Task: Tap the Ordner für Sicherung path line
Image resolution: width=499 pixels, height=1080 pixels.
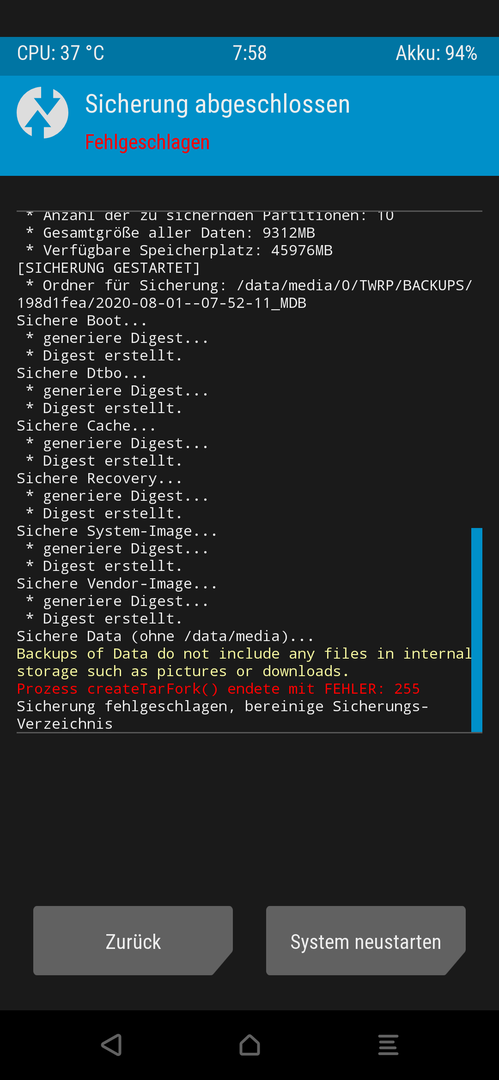Action: [x=244, y=294]
